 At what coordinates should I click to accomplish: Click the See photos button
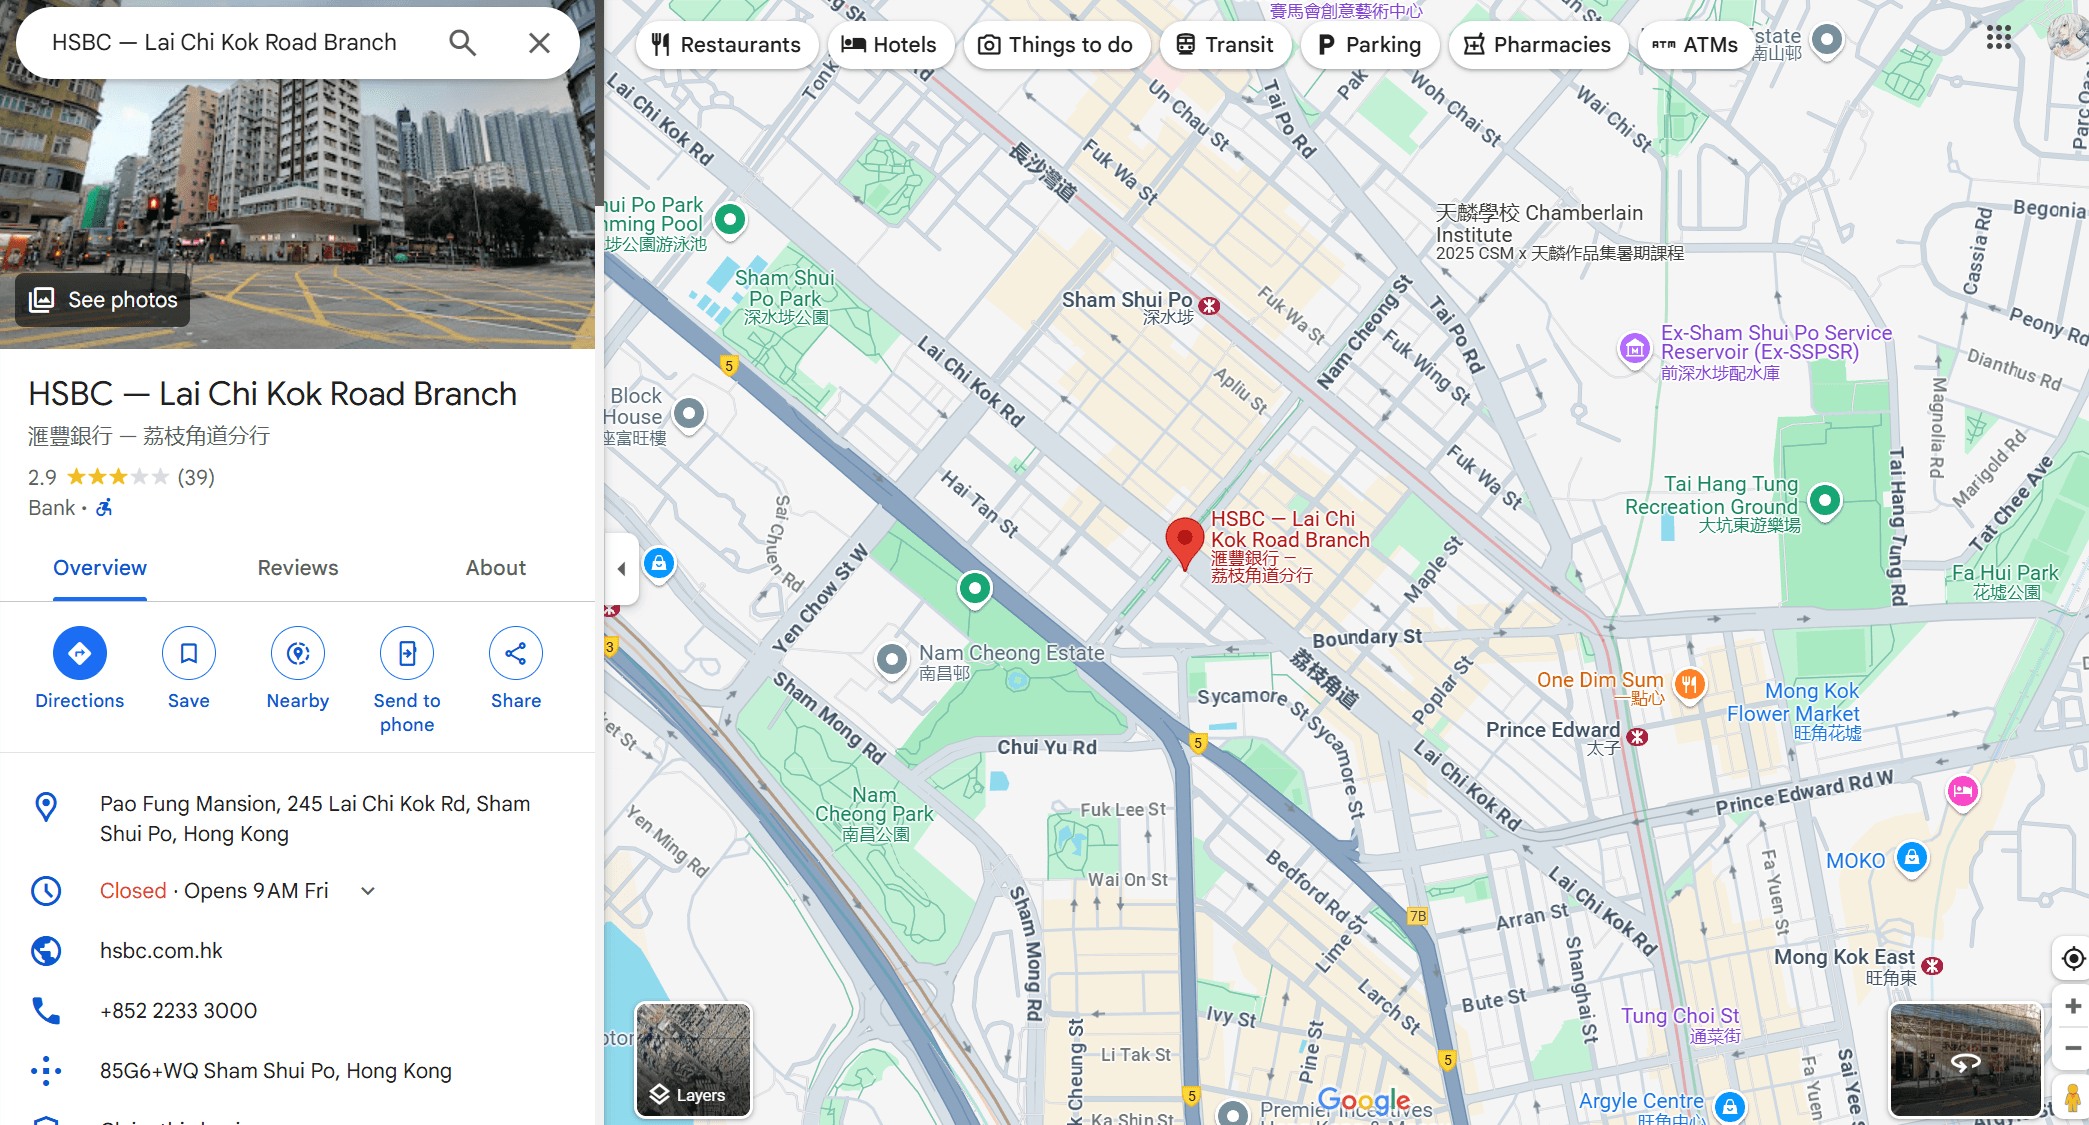pos(103,300)
